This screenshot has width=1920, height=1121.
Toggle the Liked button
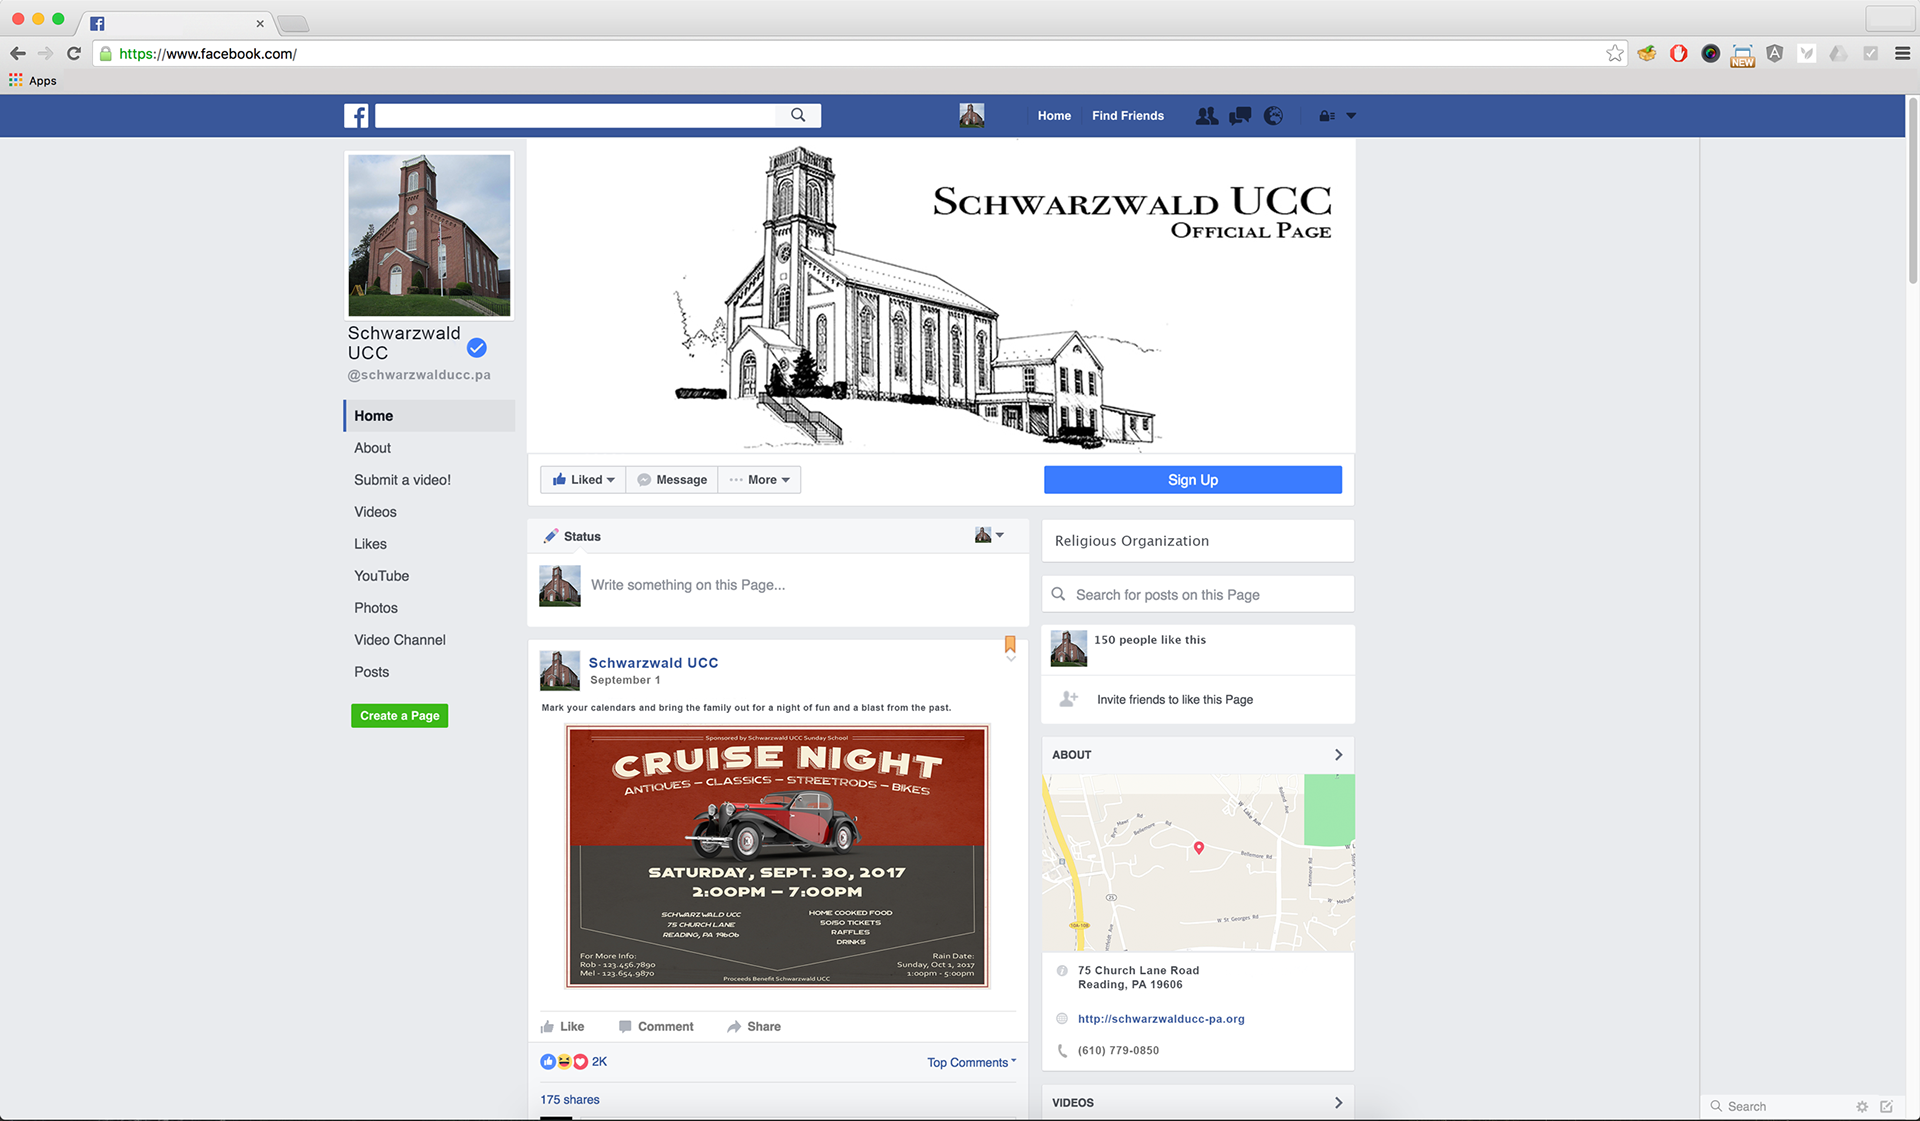[584, 480]
